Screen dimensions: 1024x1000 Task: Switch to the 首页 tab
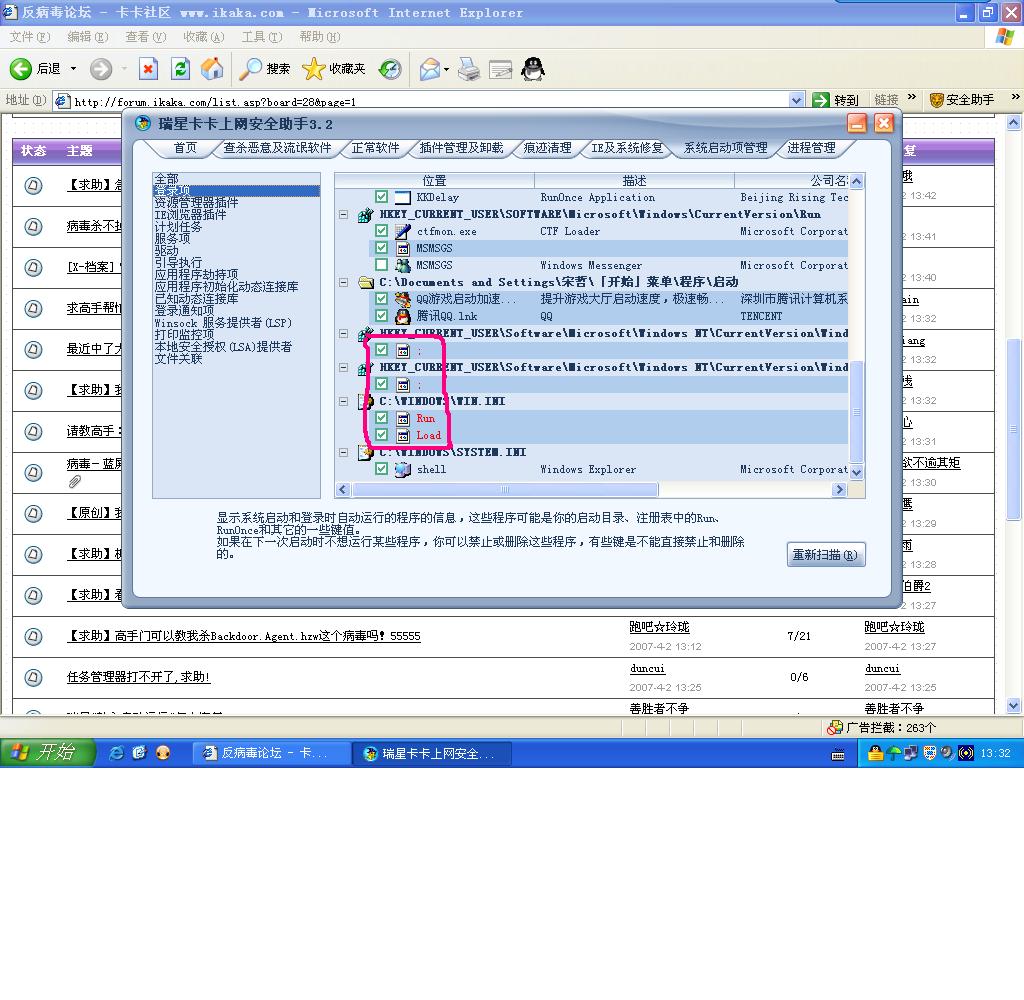pos(185,148)
